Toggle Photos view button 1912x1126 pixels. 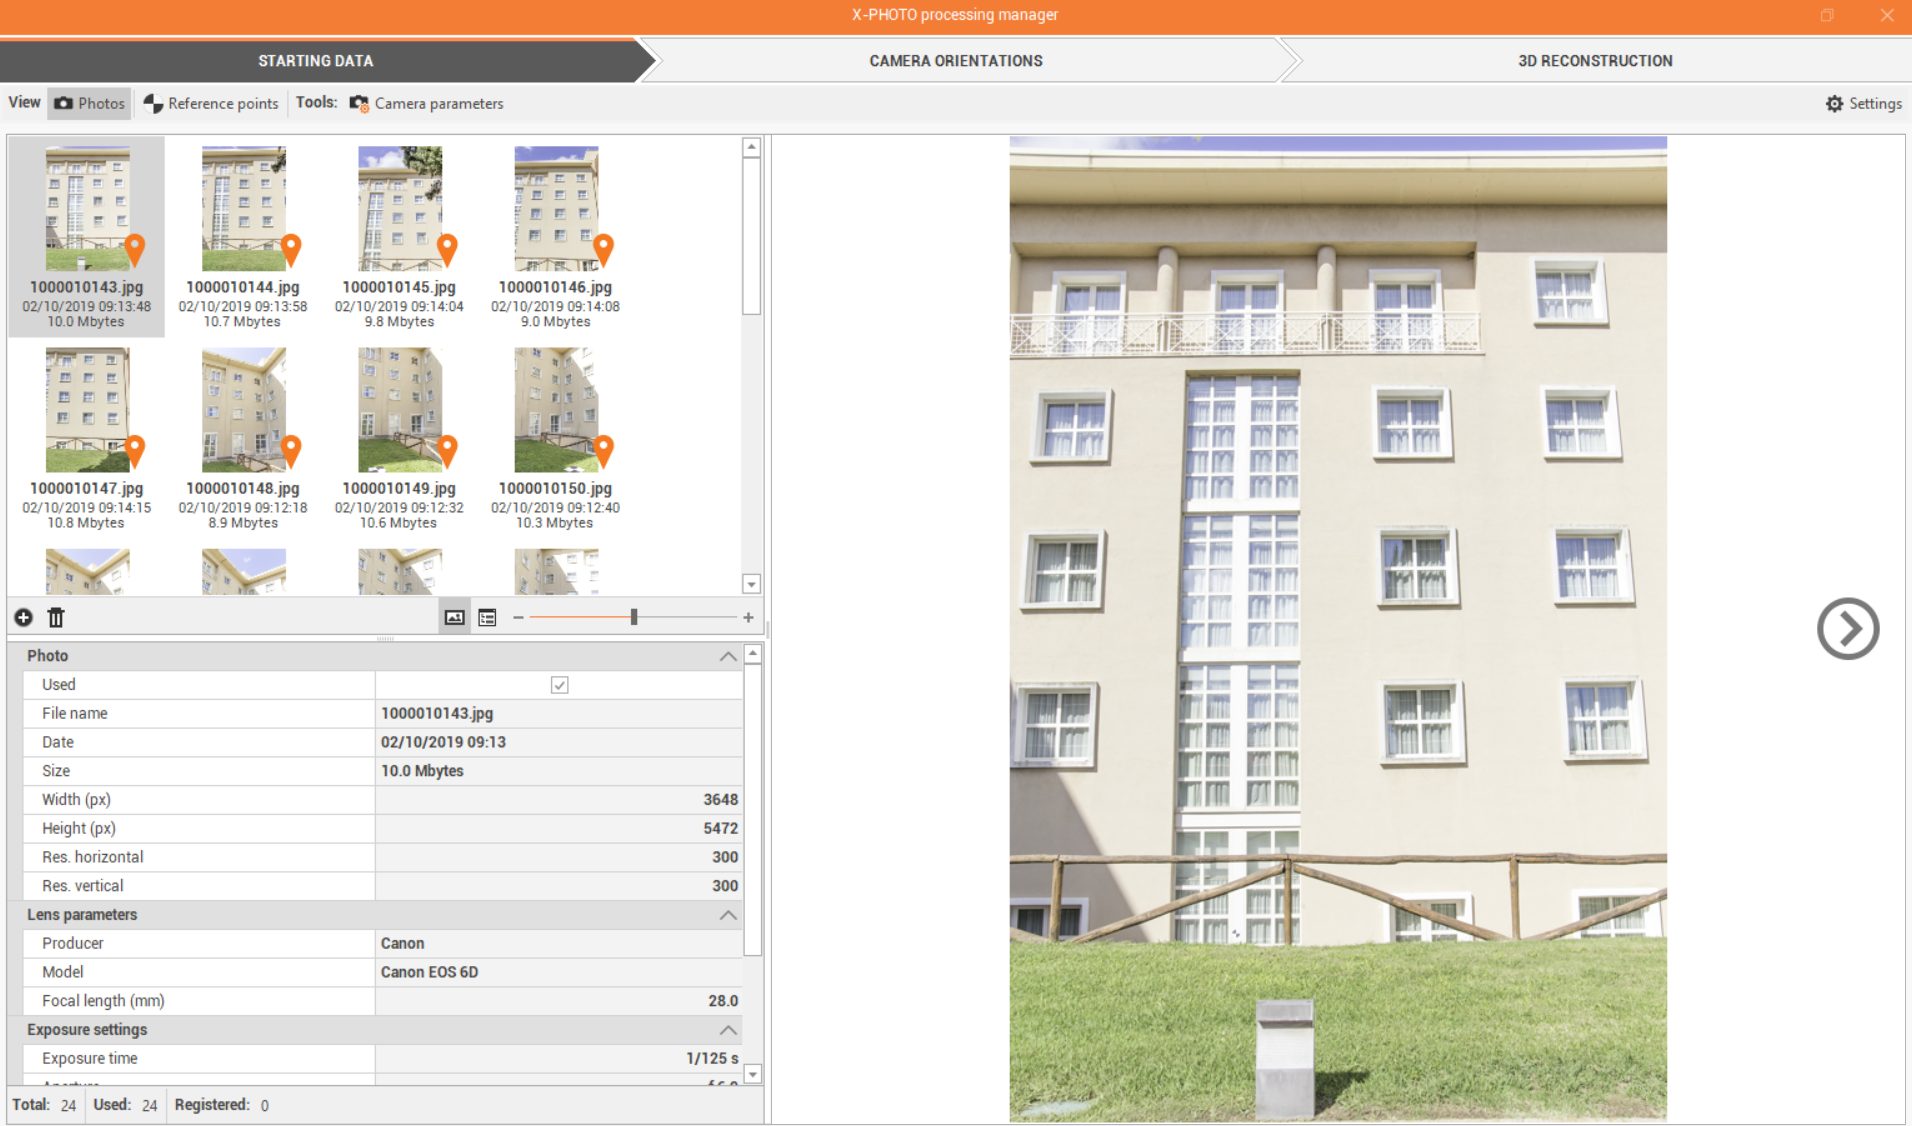point(90,104)
